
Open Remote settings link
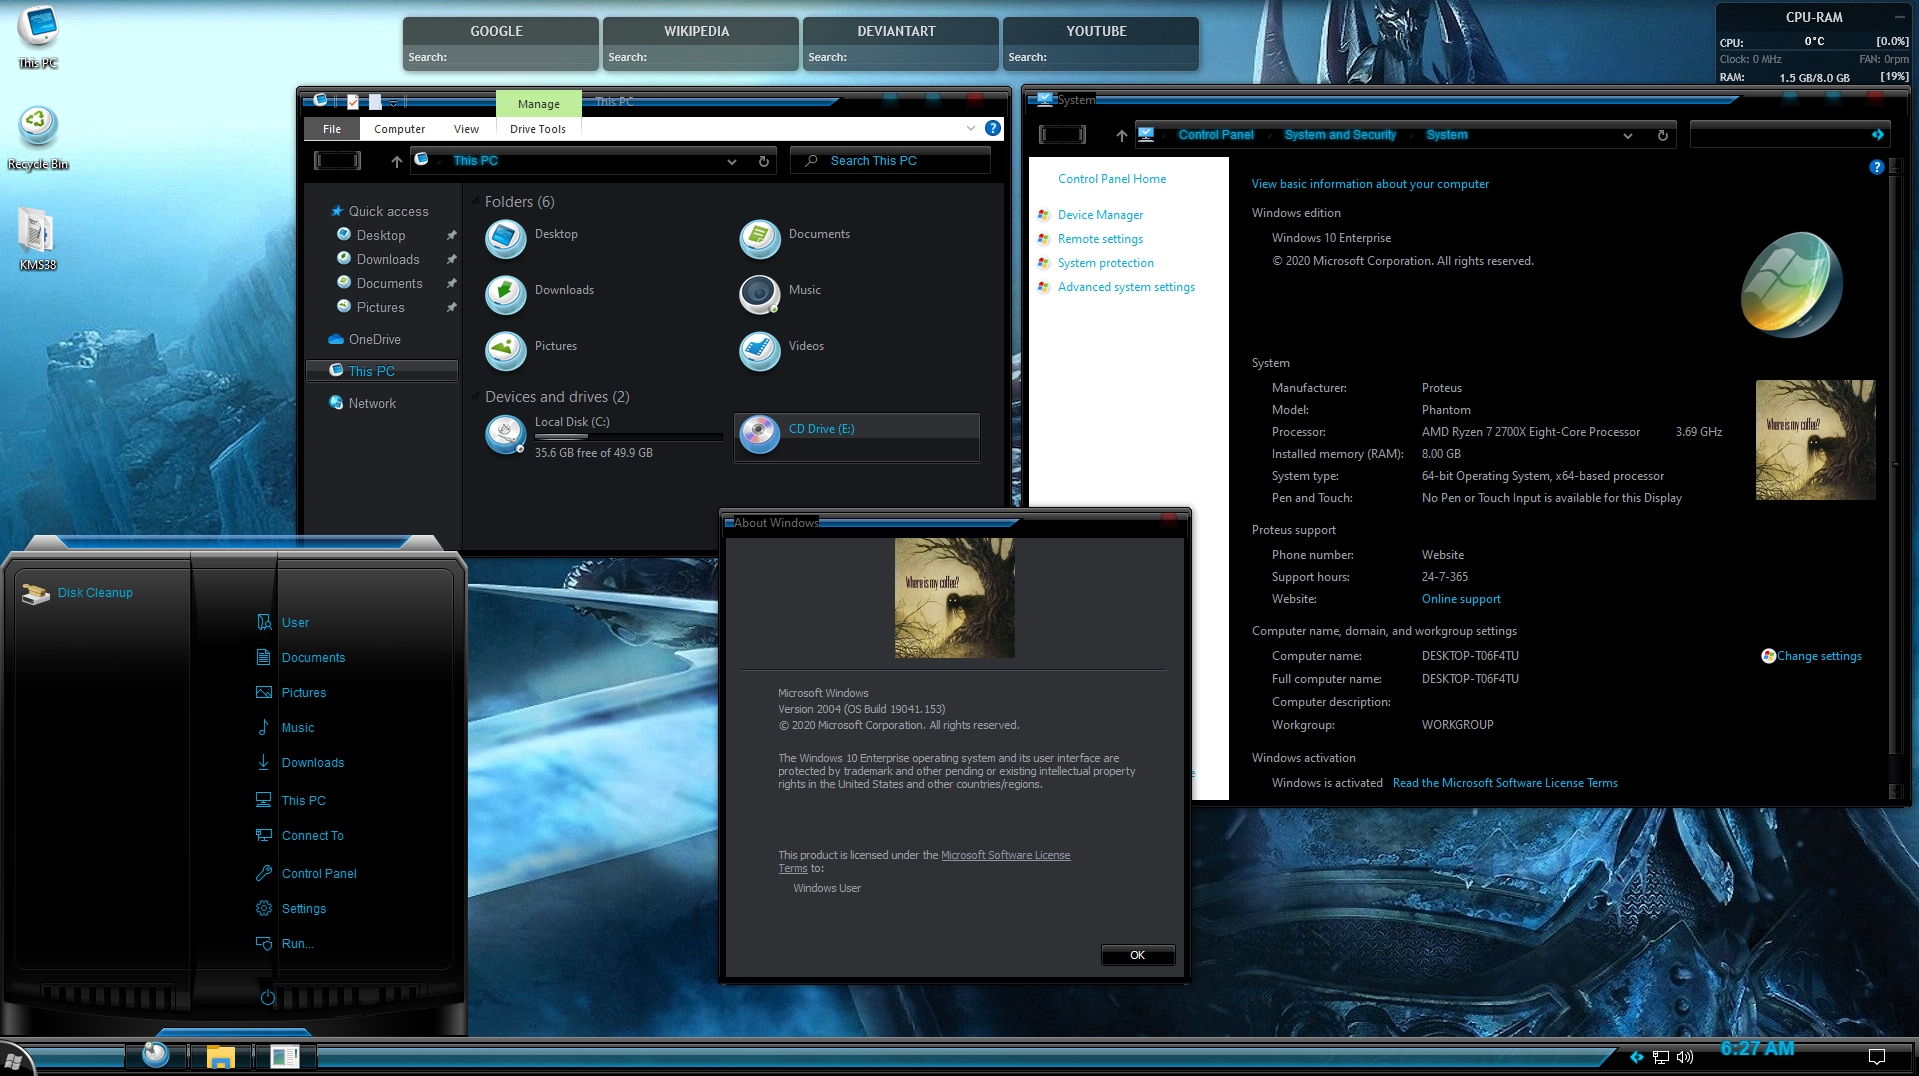pyautogui.click(x=1100, y=239)
